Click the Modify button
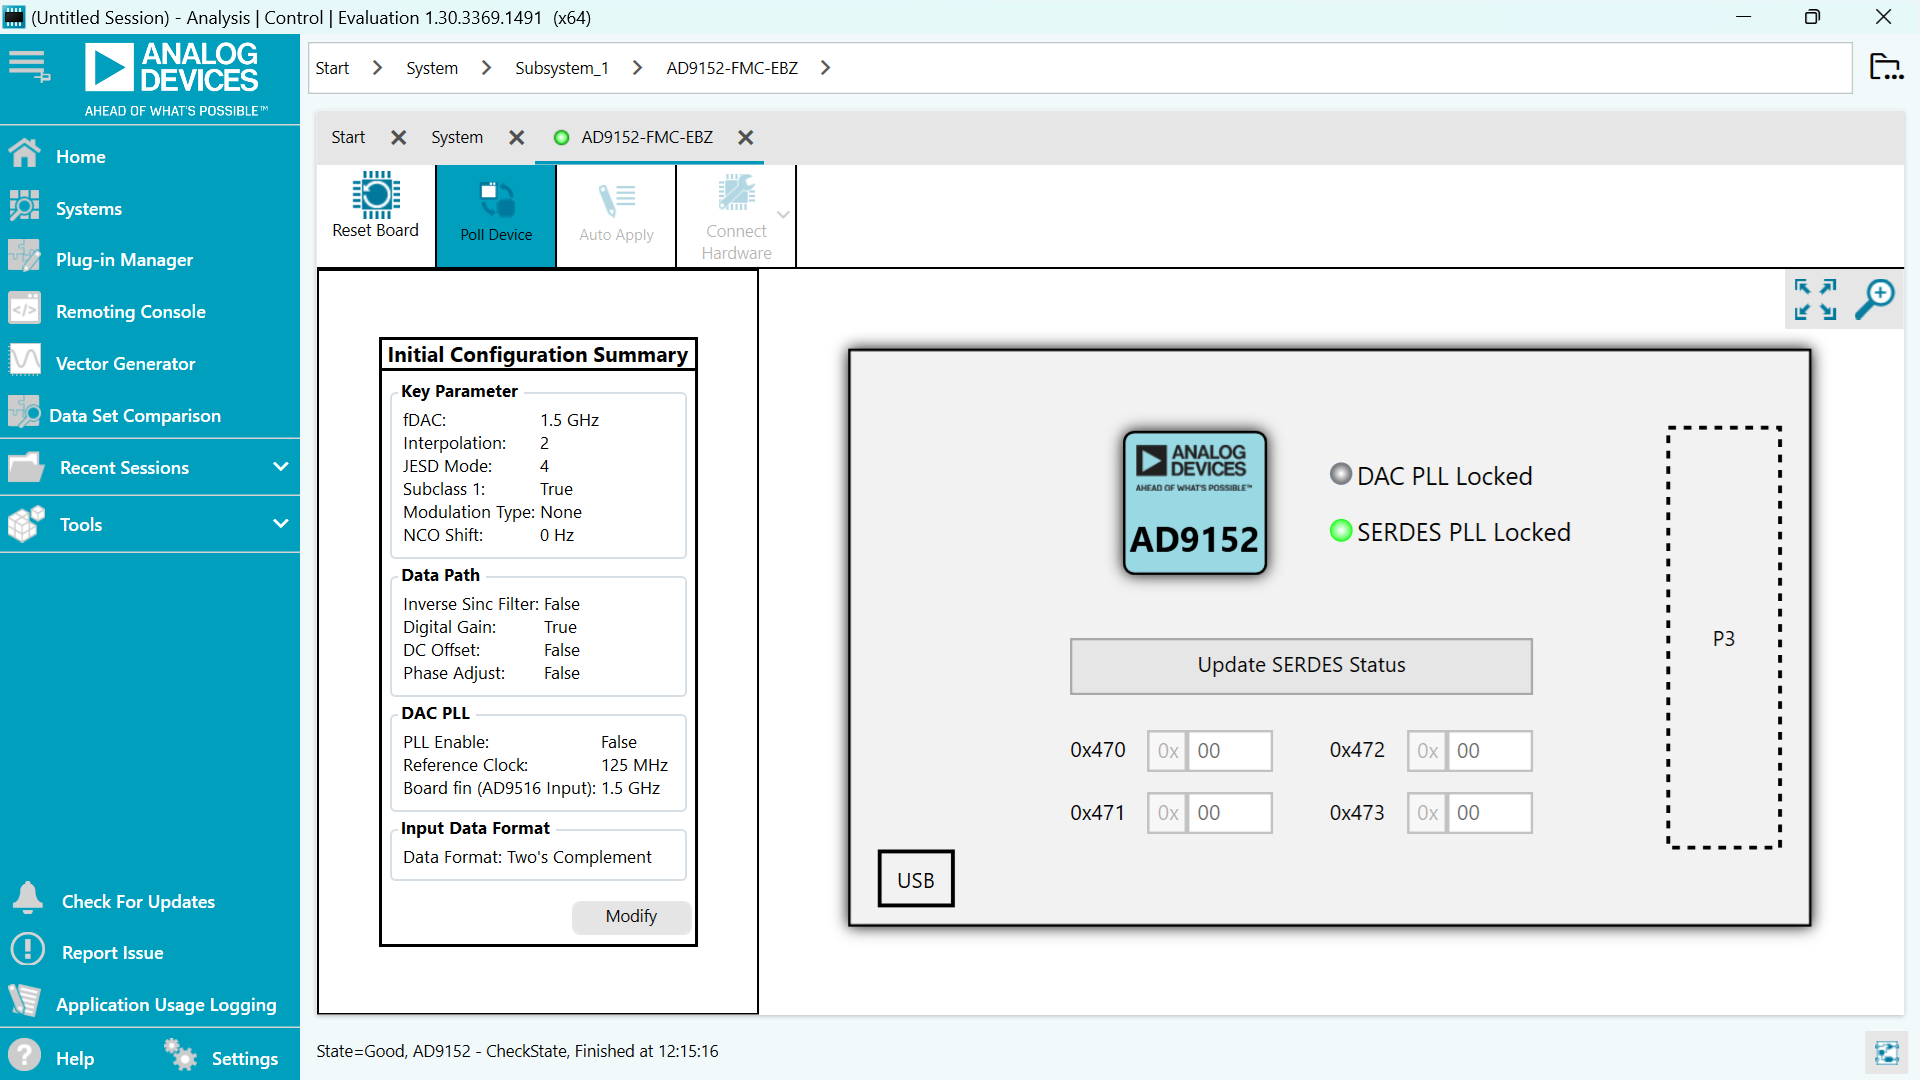This screenshot has width=1920, height=1080. (631, 916)
